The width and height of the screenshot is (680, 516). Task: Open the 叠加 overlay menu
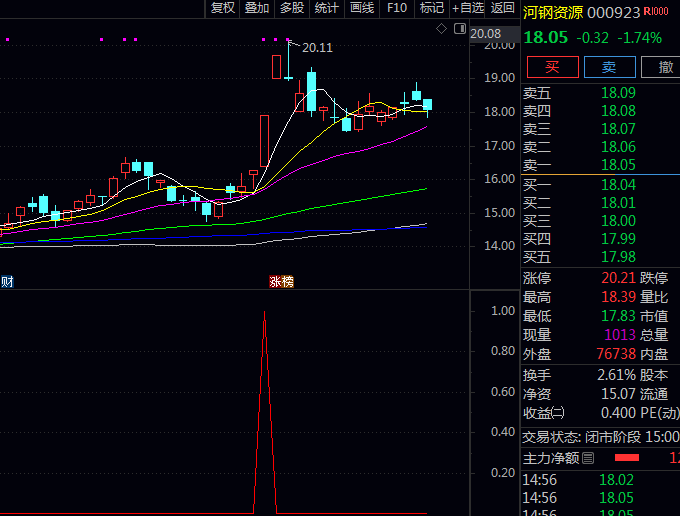pyautogui.click(x=257, y=8)
